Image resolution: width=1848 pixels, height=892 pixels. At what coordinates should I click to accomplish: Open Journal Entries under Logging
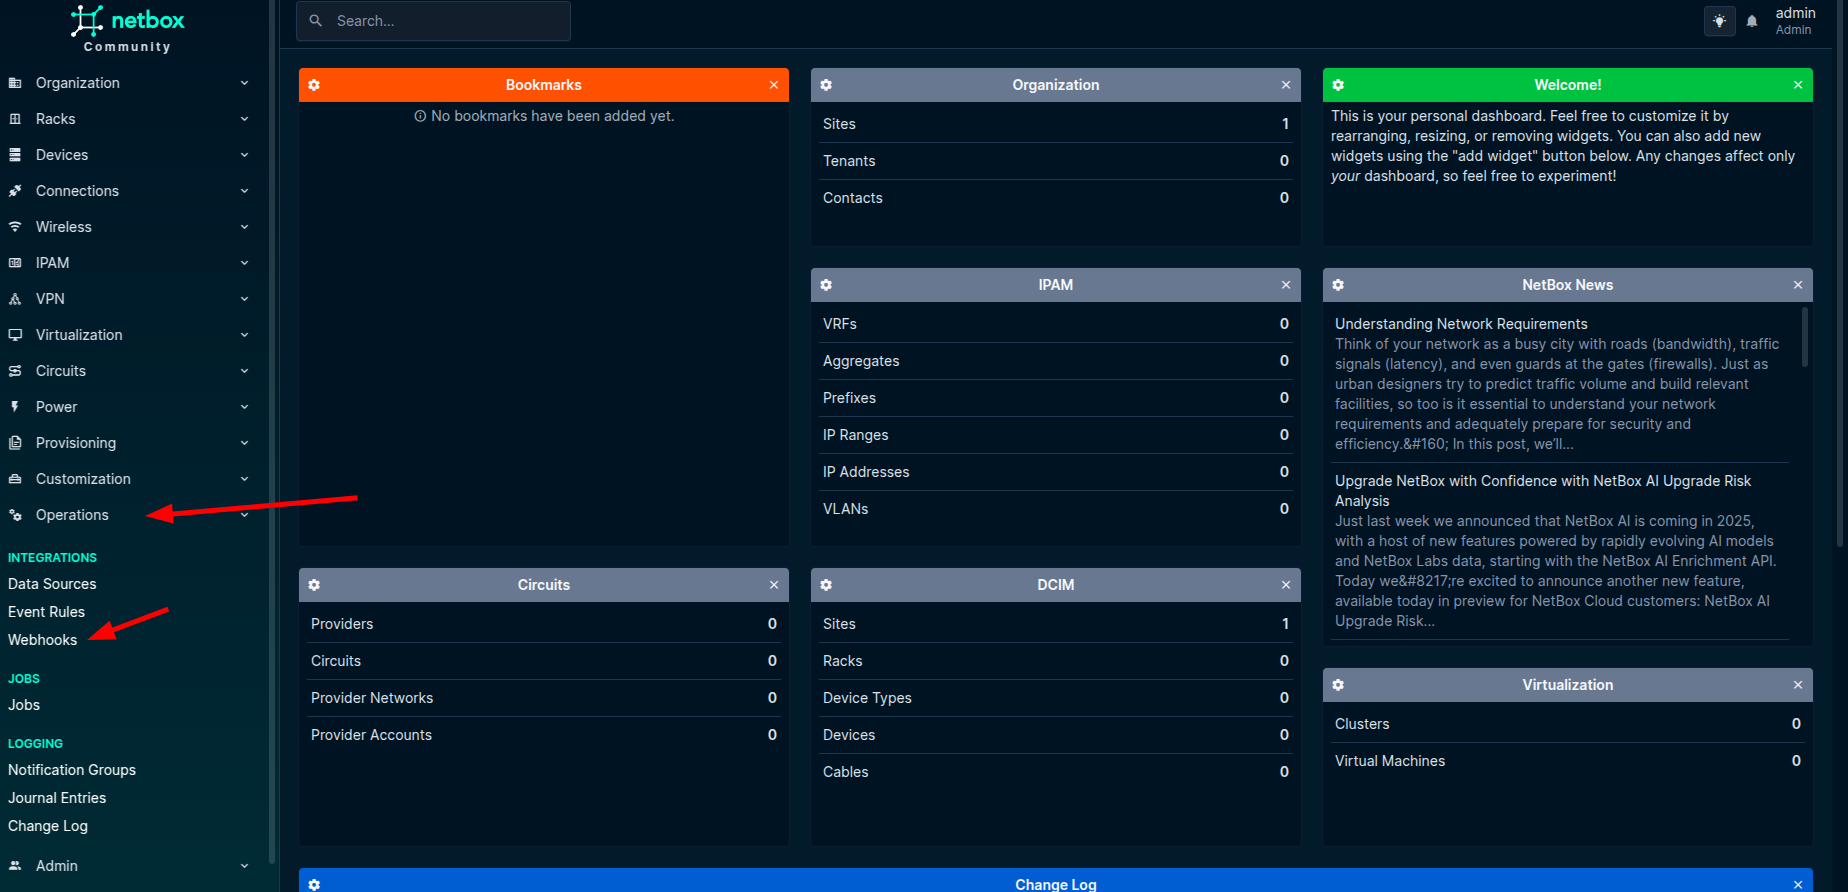(x=57, y=798)
